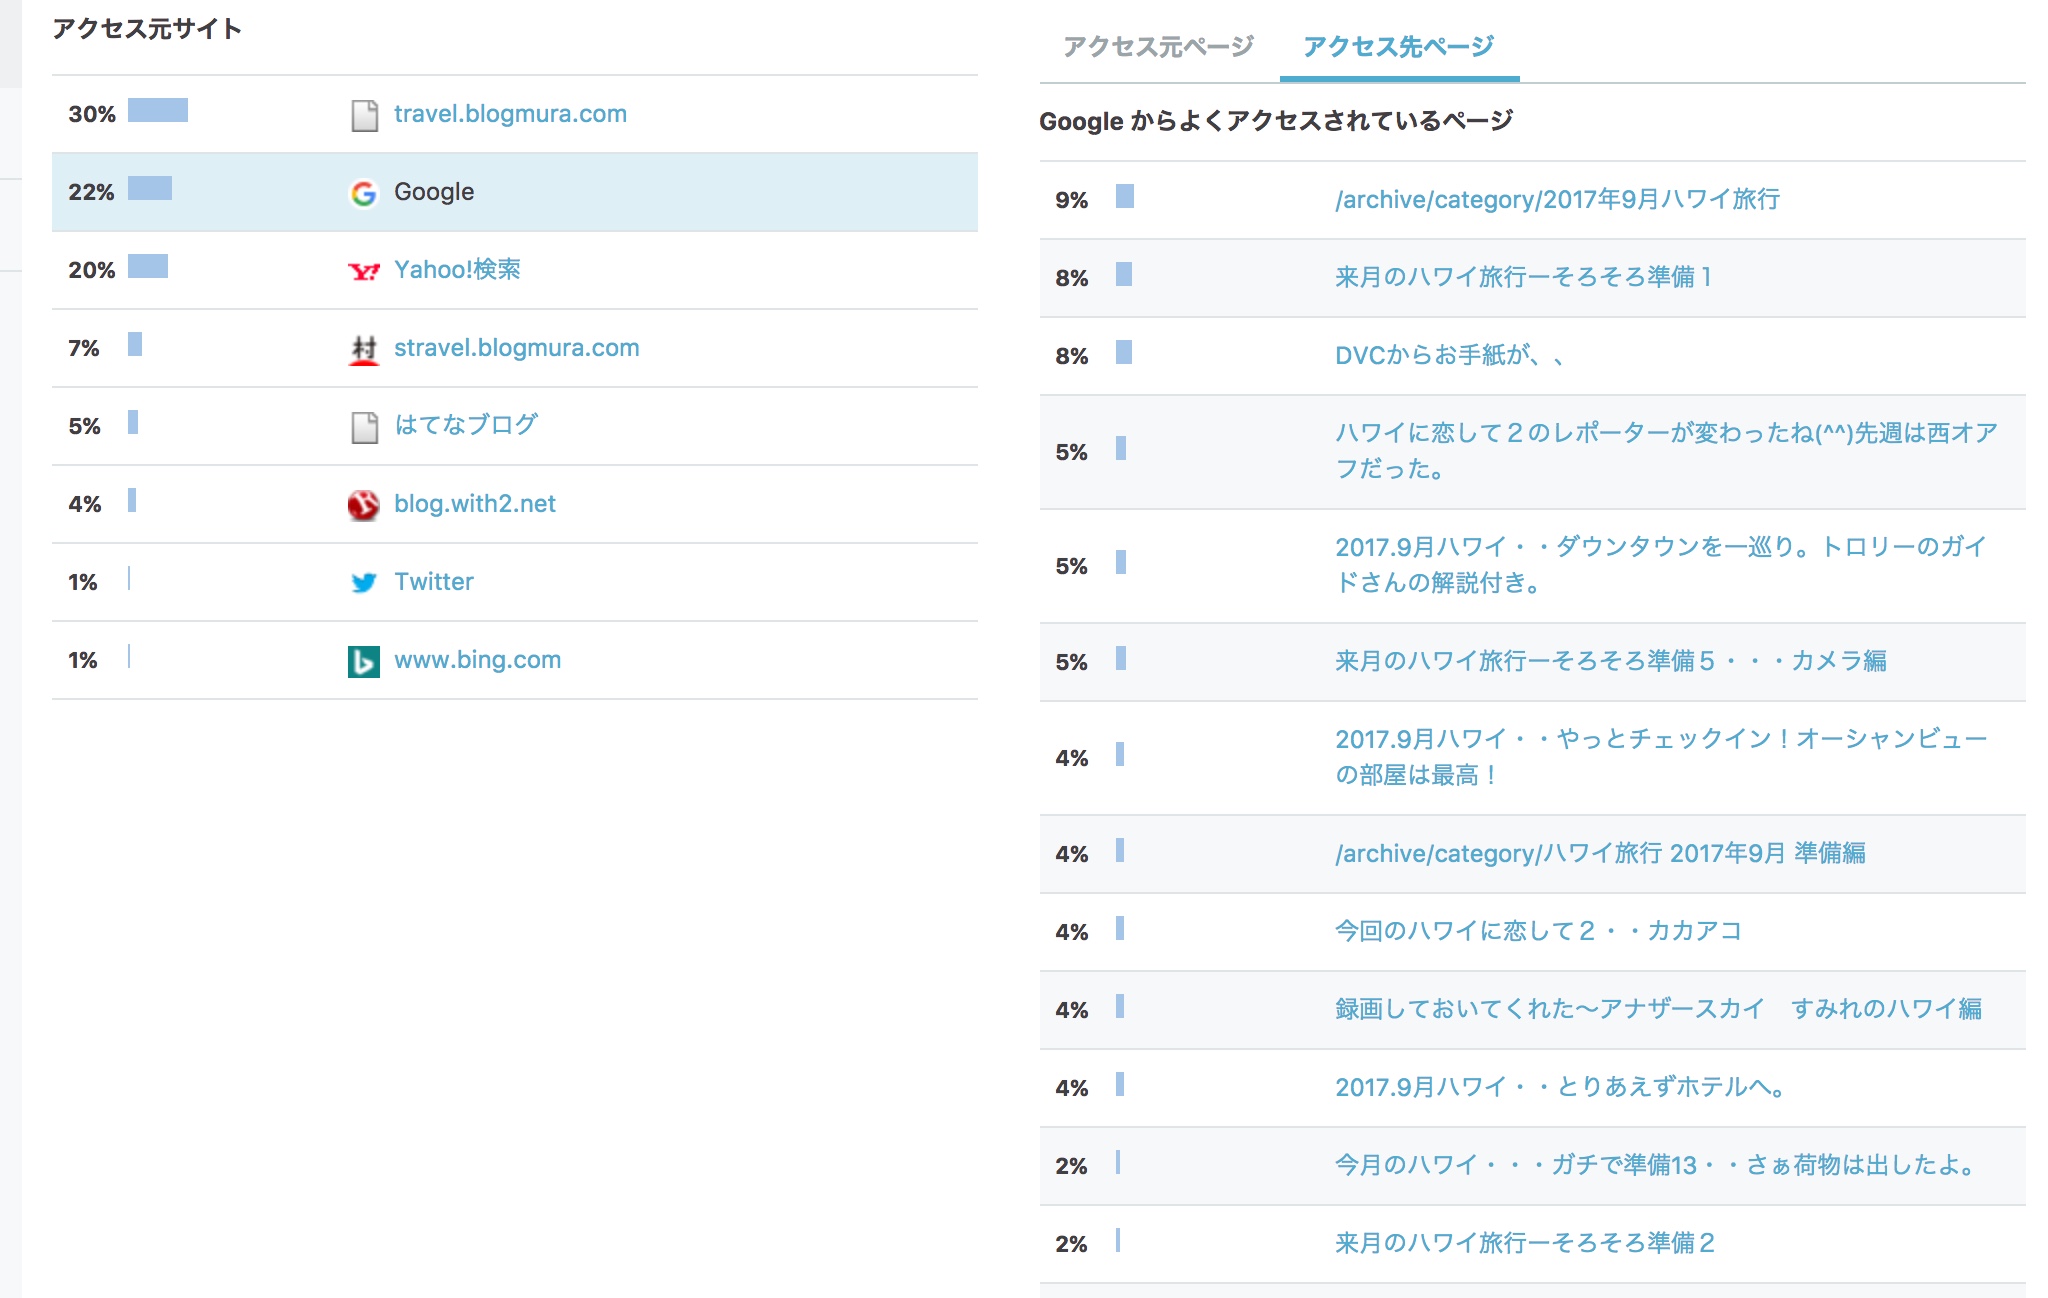Open the とりあえずホテルへ article link
2048x1298 pixels.
pyautogui.click(x=1562, y=1087)
